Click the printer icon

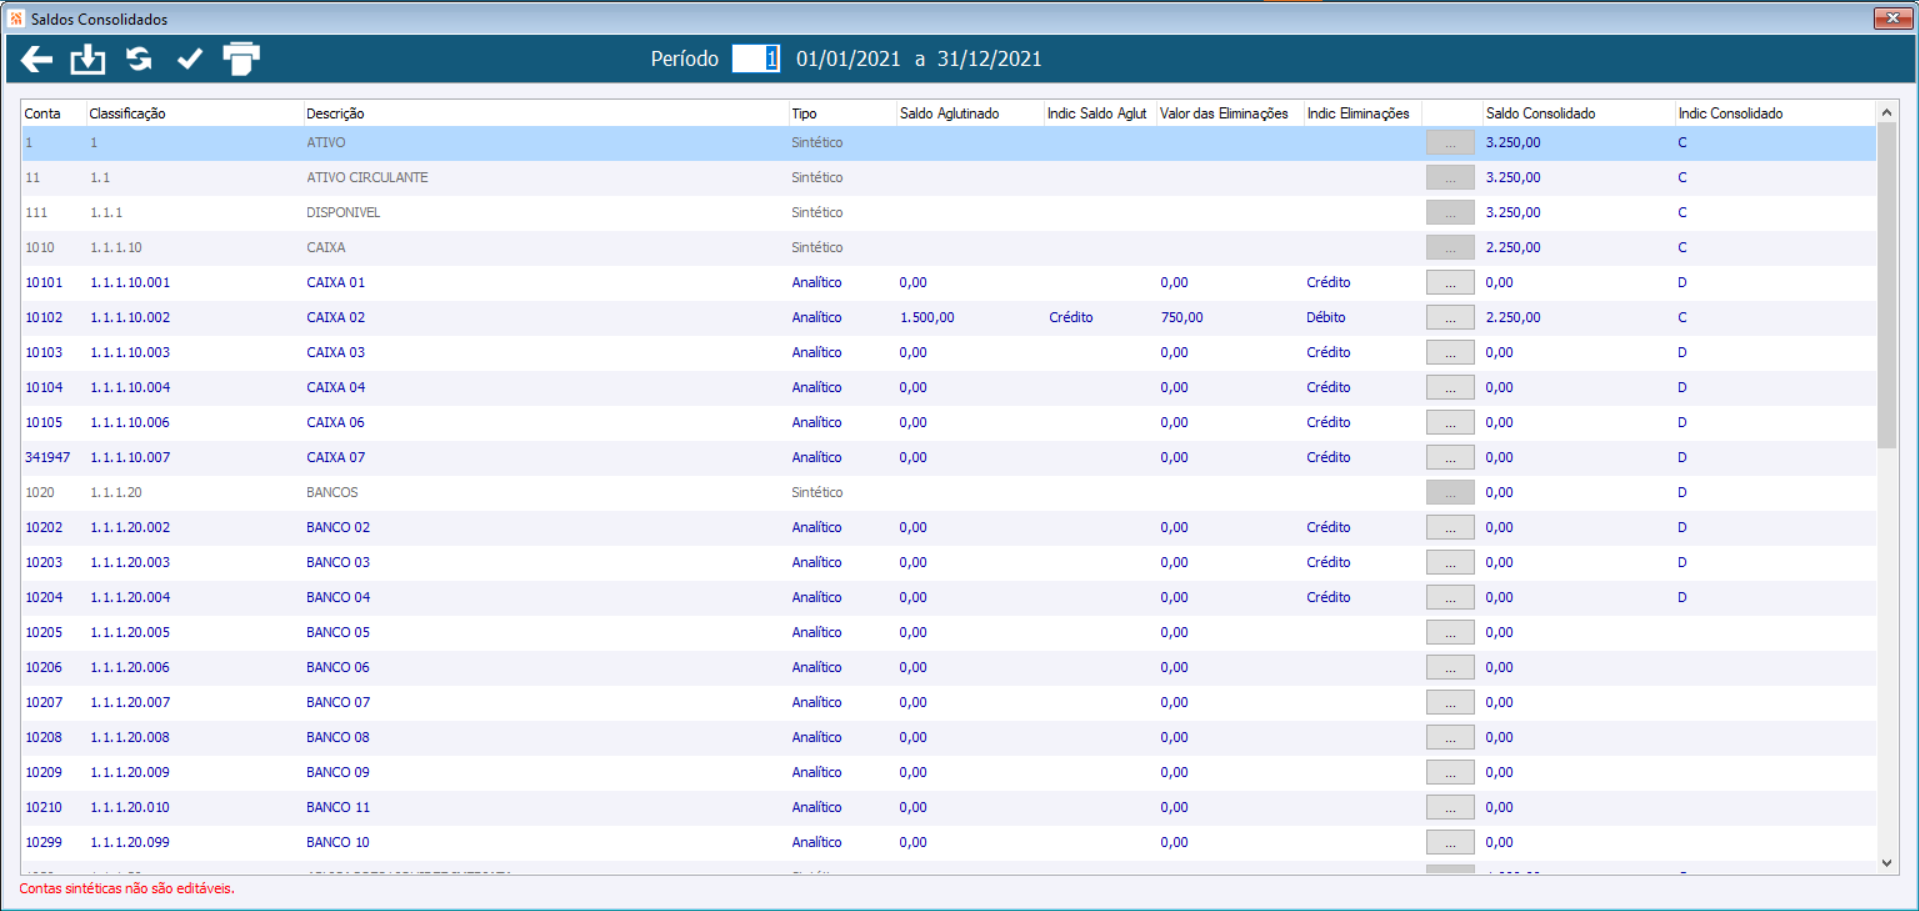pyautogui.click(x=241, y=59)
